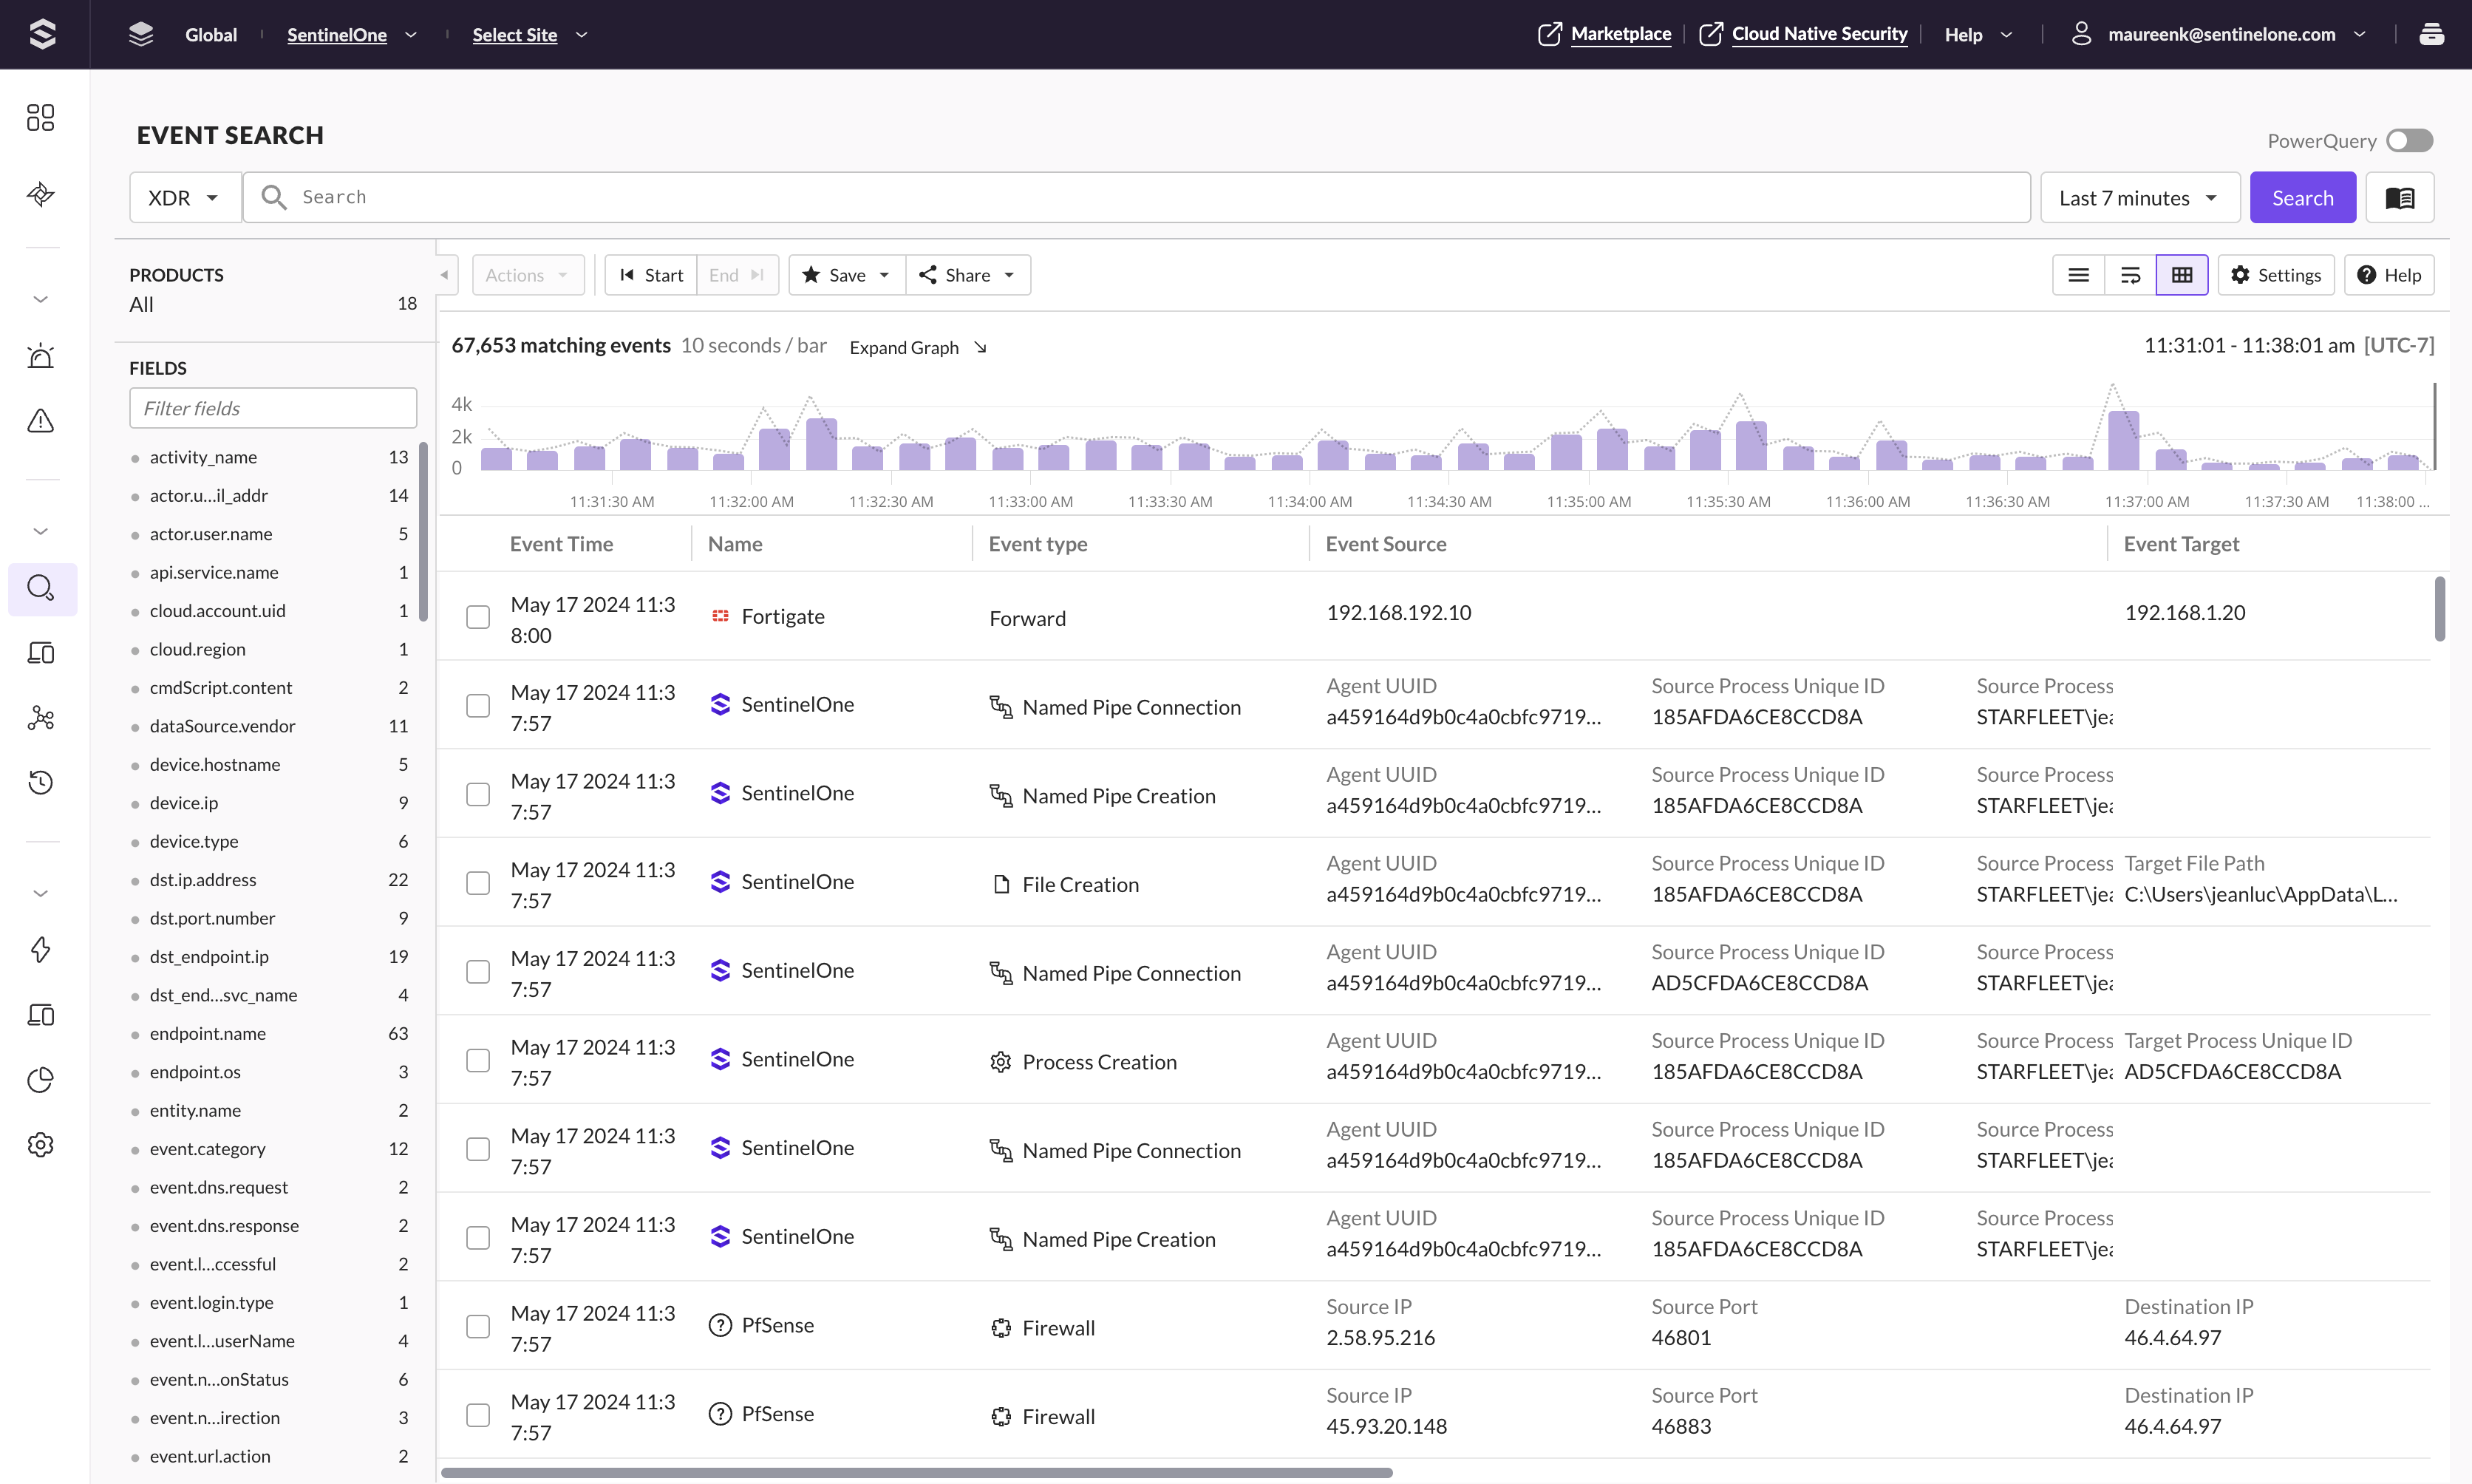
Task: Toggle the PowerQuery switch
Action: (2409, 141)
